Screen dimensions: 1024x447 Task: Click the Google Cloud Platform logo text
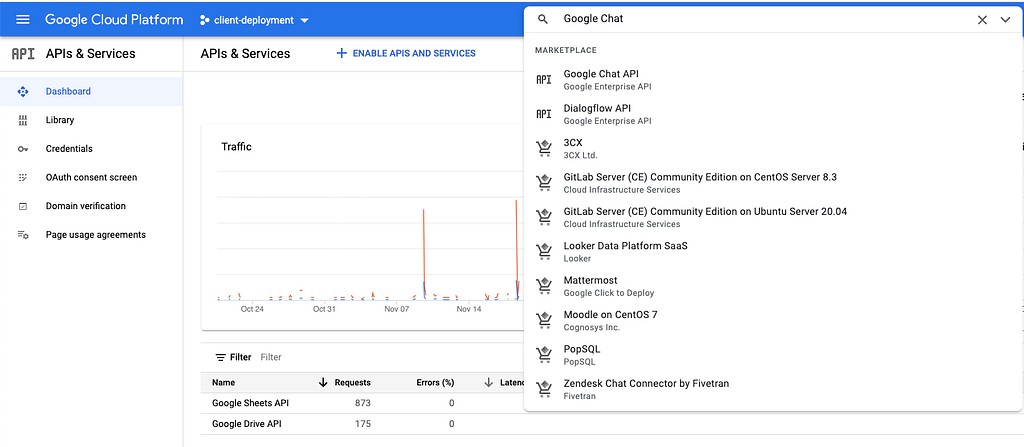tap(114, 20)
